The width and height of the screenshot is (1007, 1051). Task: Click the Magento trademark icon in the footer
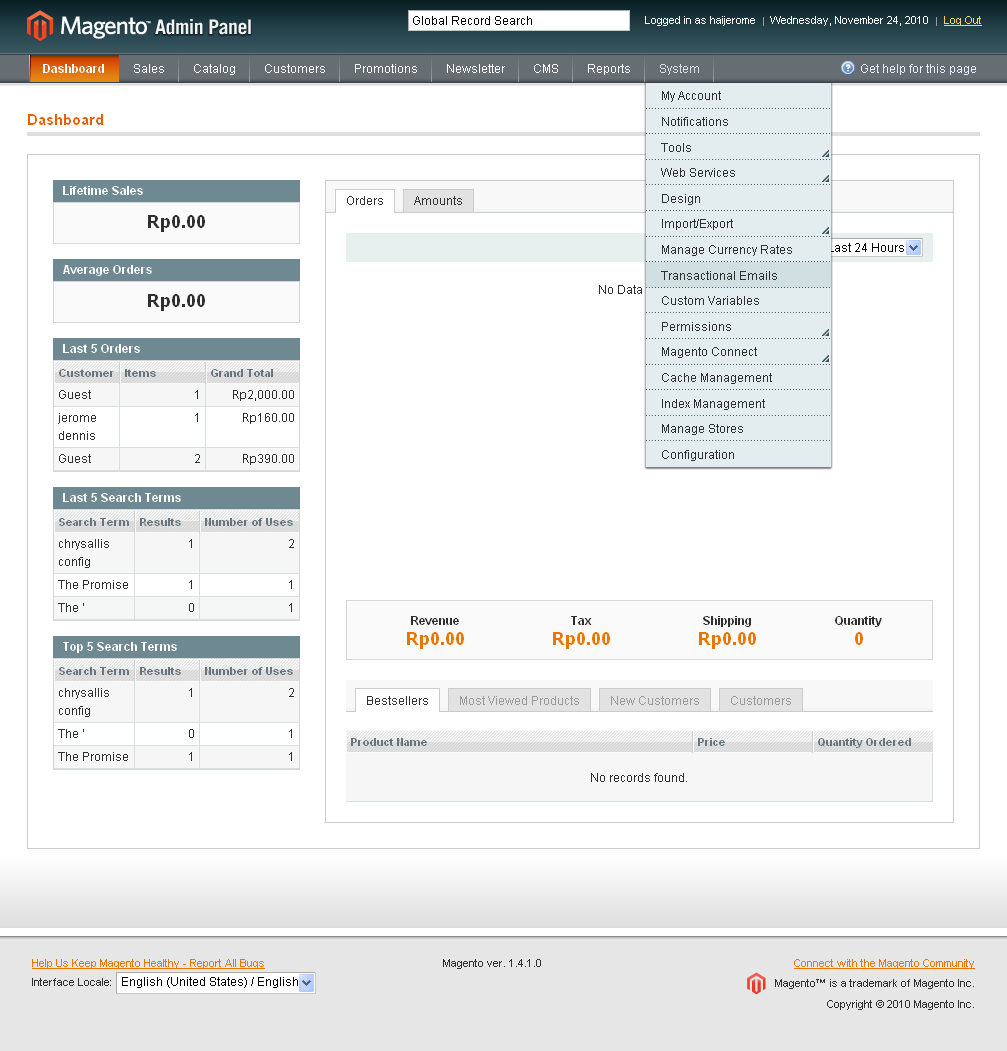coord(756,983)
